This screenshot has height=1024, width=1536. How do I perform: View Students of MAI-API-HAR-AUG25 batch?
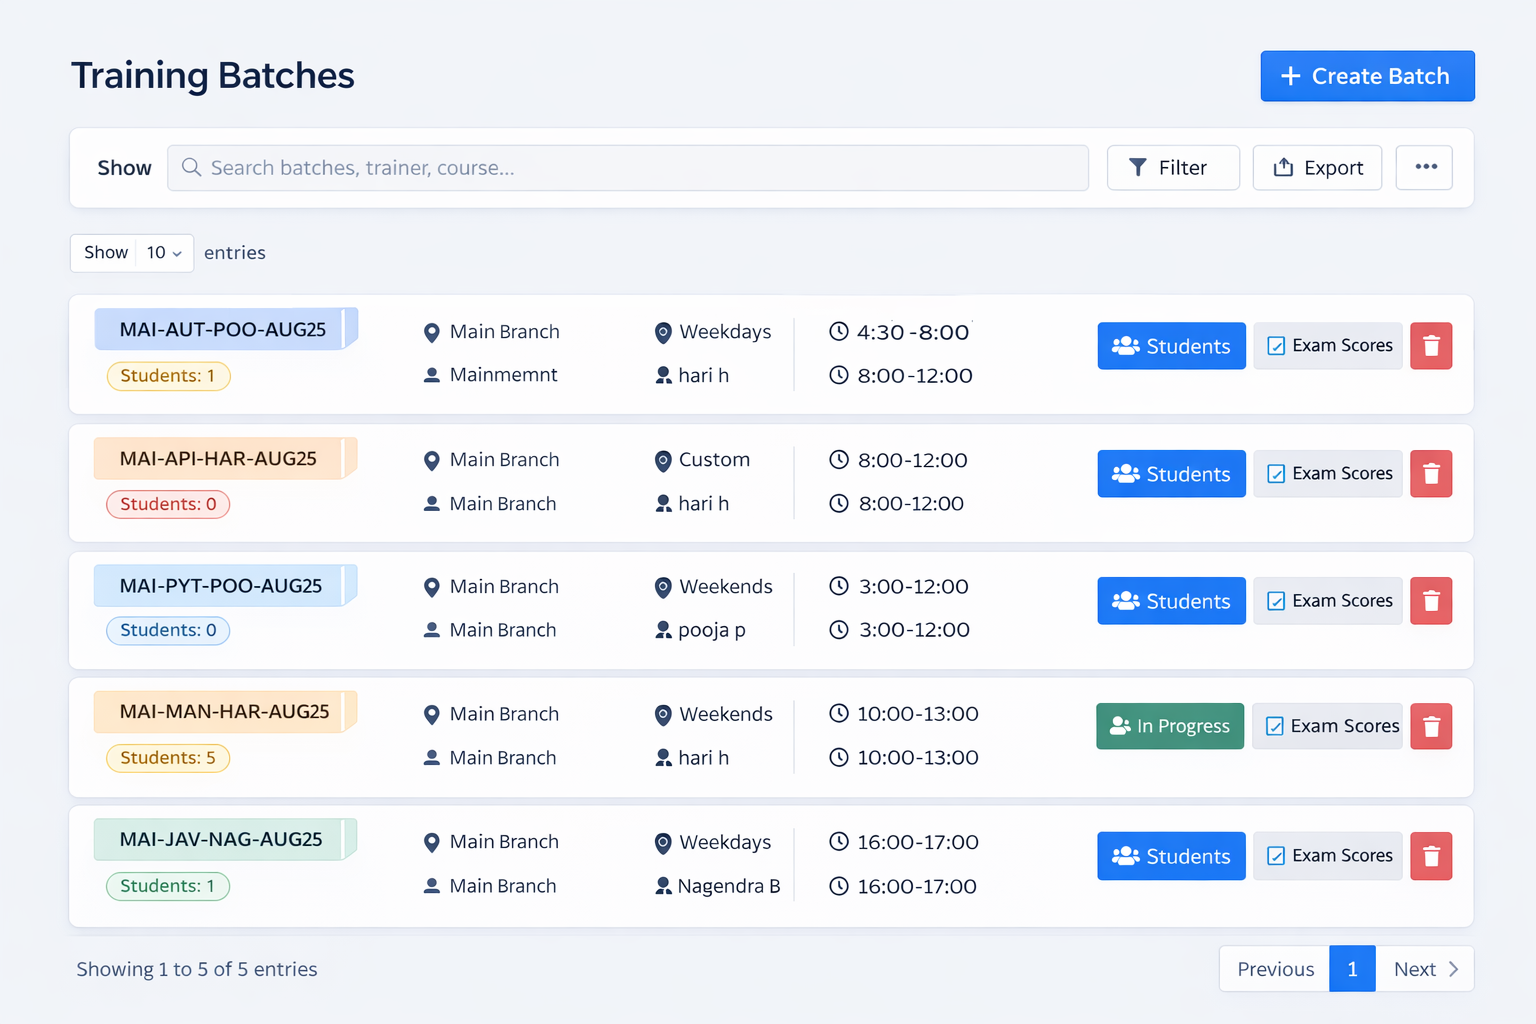pyautogui.click(x=1171, y=474)
